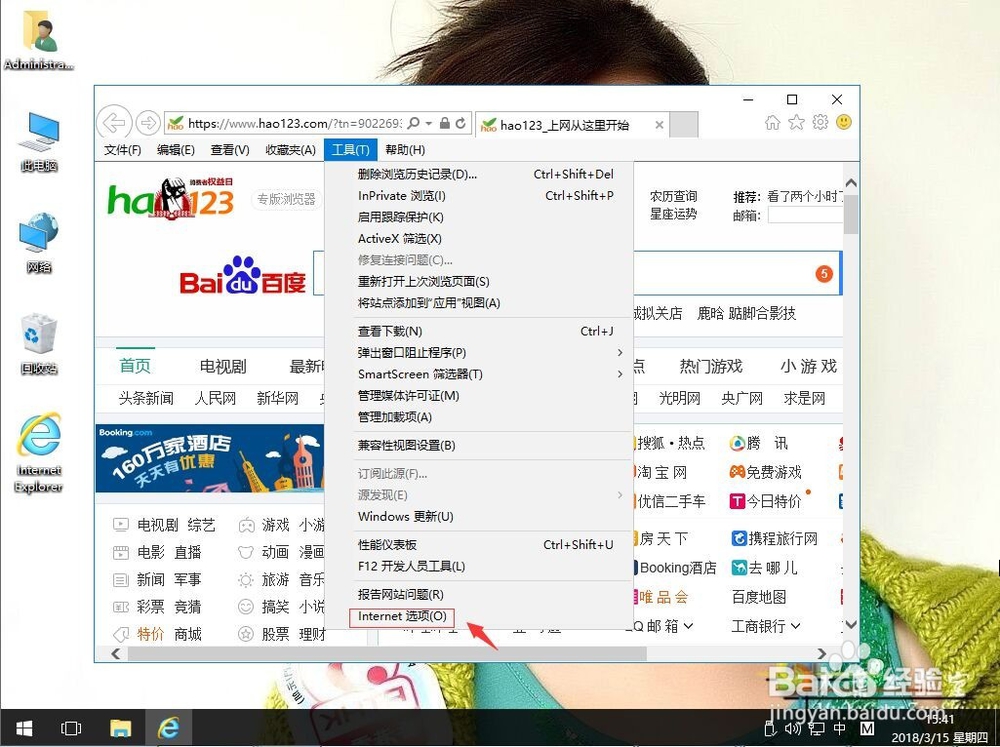This screenshot has width=1000, height=747.
Task: Click the address bar URL field
Action: tap(295, 123)
